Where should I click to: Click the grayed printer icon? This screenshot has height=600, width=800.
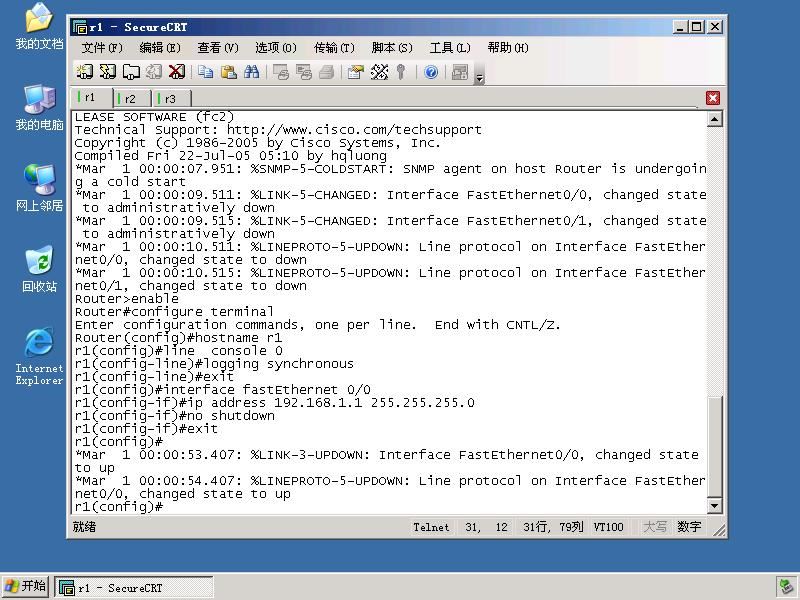coord(327,72)
